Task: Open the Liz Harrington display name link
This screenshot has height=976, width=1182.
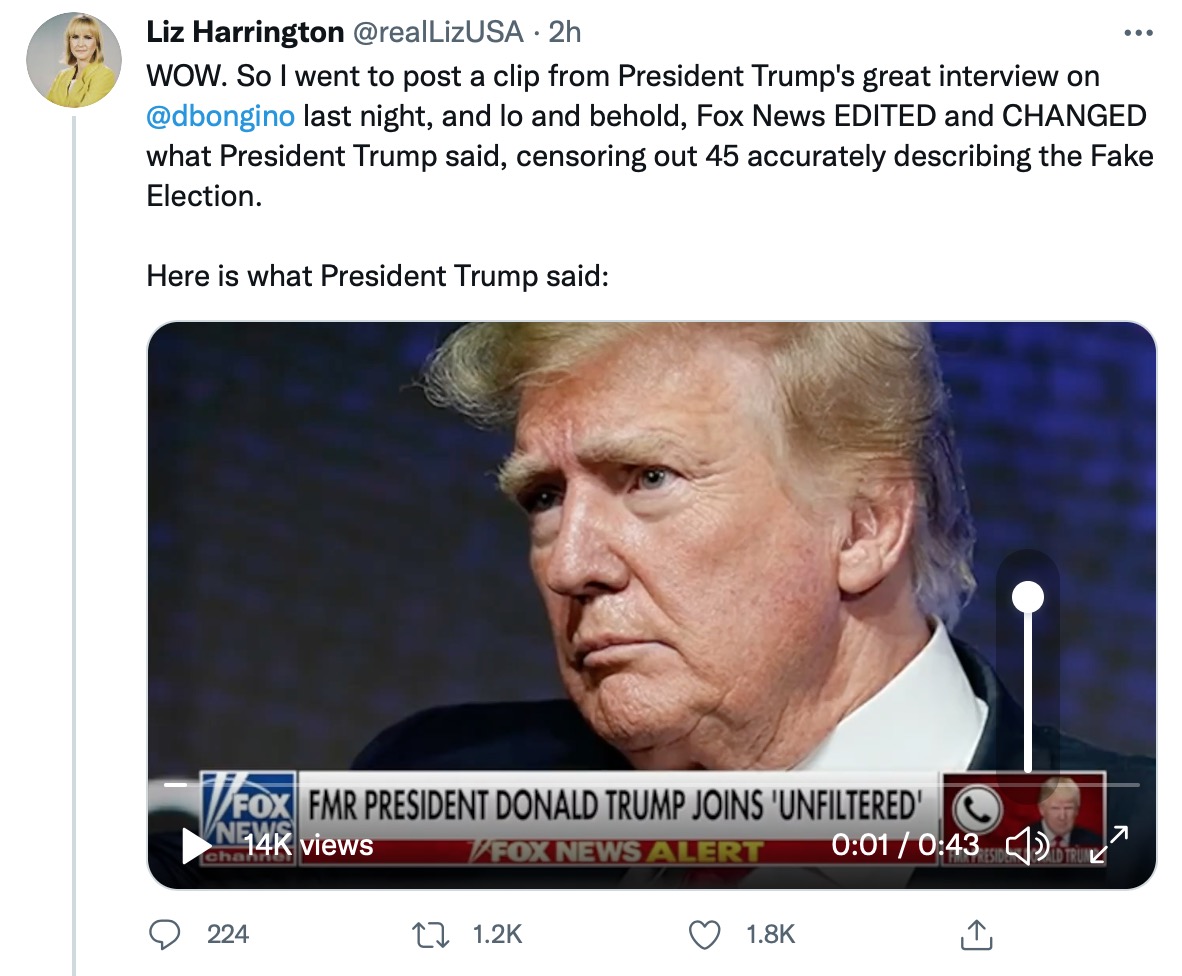Action: click(x=245, y=32)
